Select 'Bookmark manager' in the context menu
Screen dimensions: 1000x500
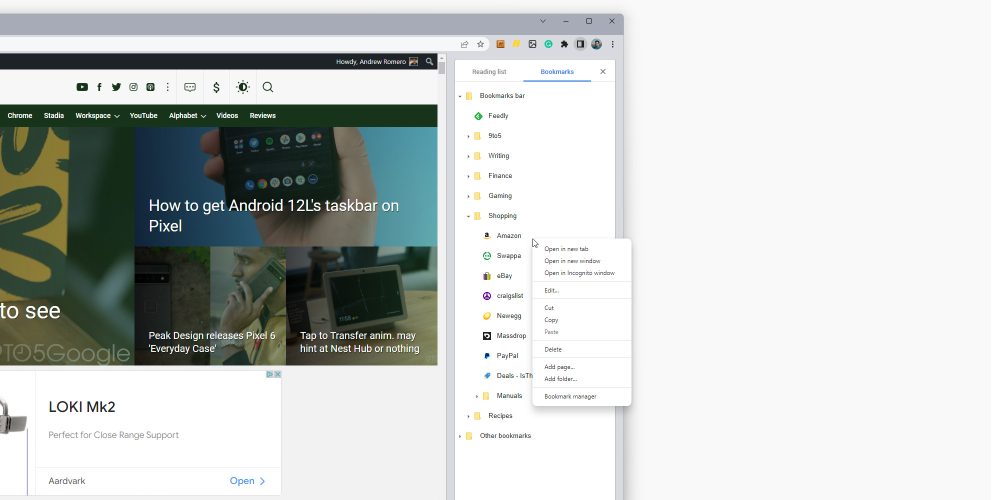pos(570,397)
